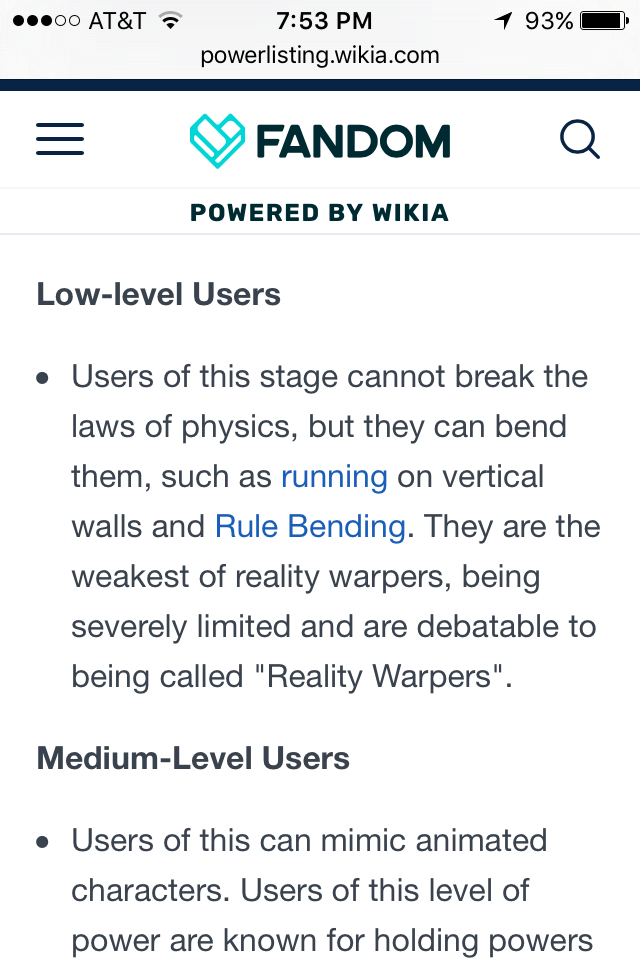Tap the Wi-Fi status icon
The height and width of the screenshot is (960, 640).
click(x=171, y=20)
